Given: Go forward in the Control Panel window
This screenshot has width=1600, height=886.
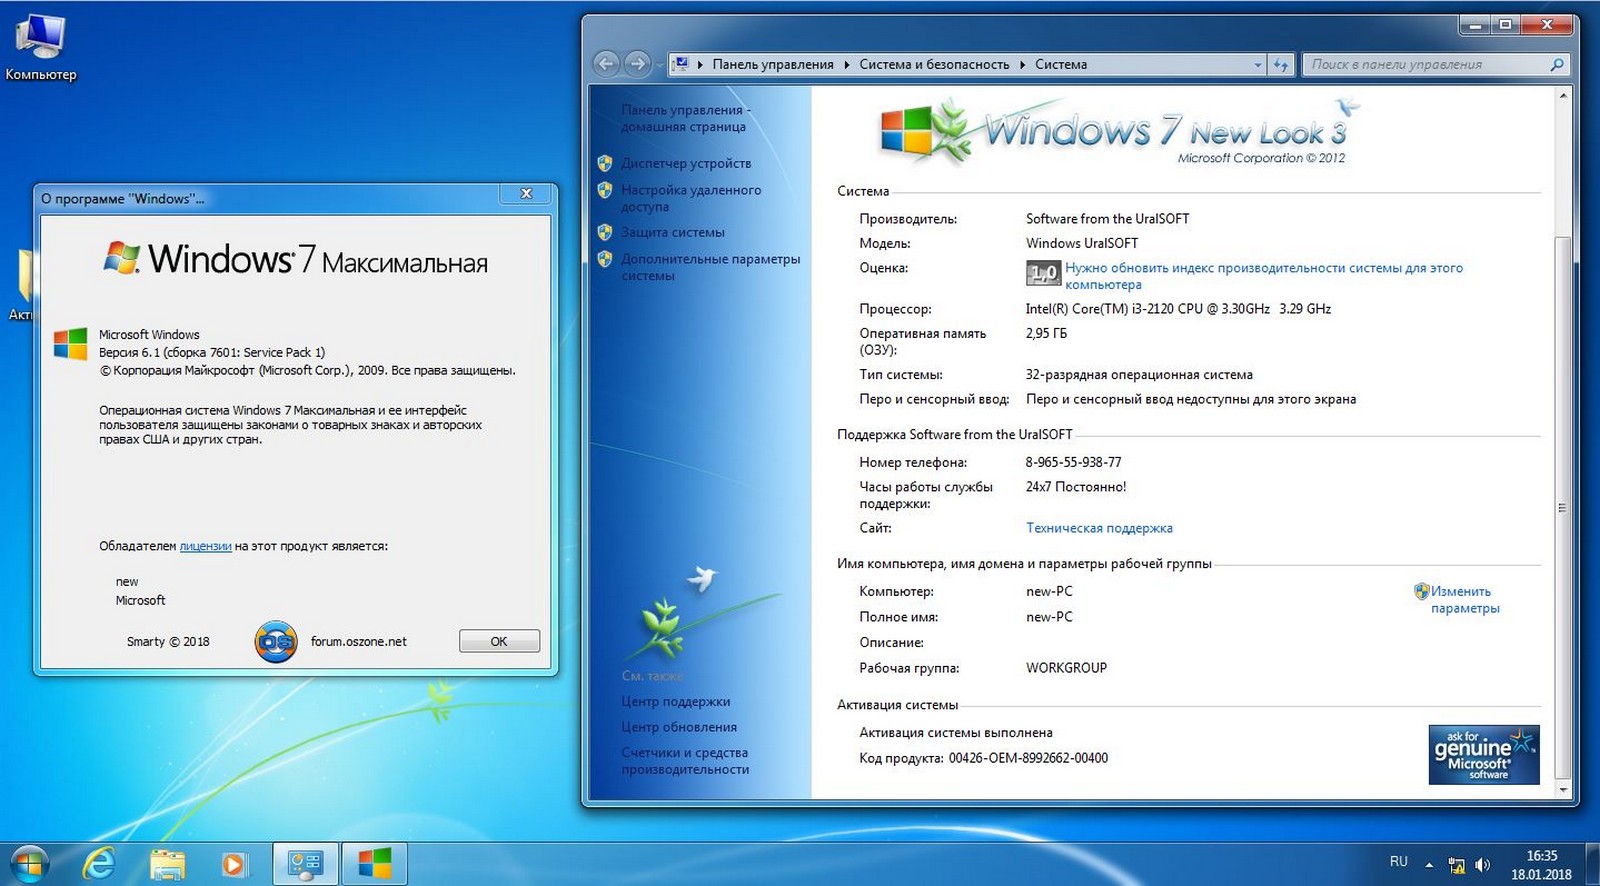Looking at the screenshot, I should click(637, 64).
